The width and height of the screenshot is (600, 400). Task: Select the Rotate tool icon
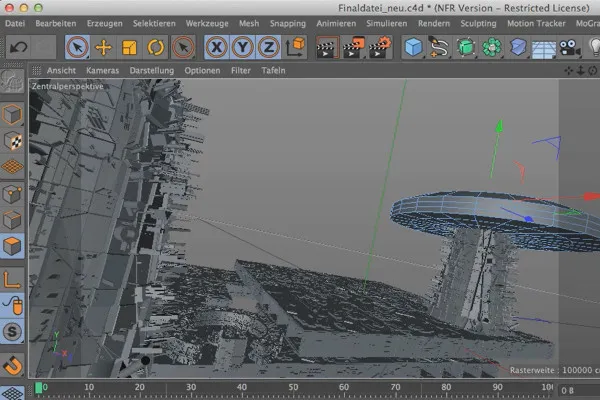coord(155,47)
